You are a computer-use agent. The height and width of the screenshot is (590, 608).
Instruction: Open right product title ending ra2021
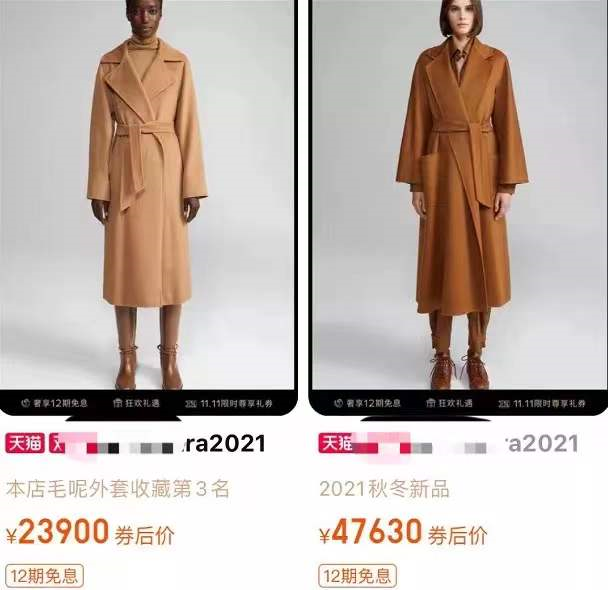point(449,443)
